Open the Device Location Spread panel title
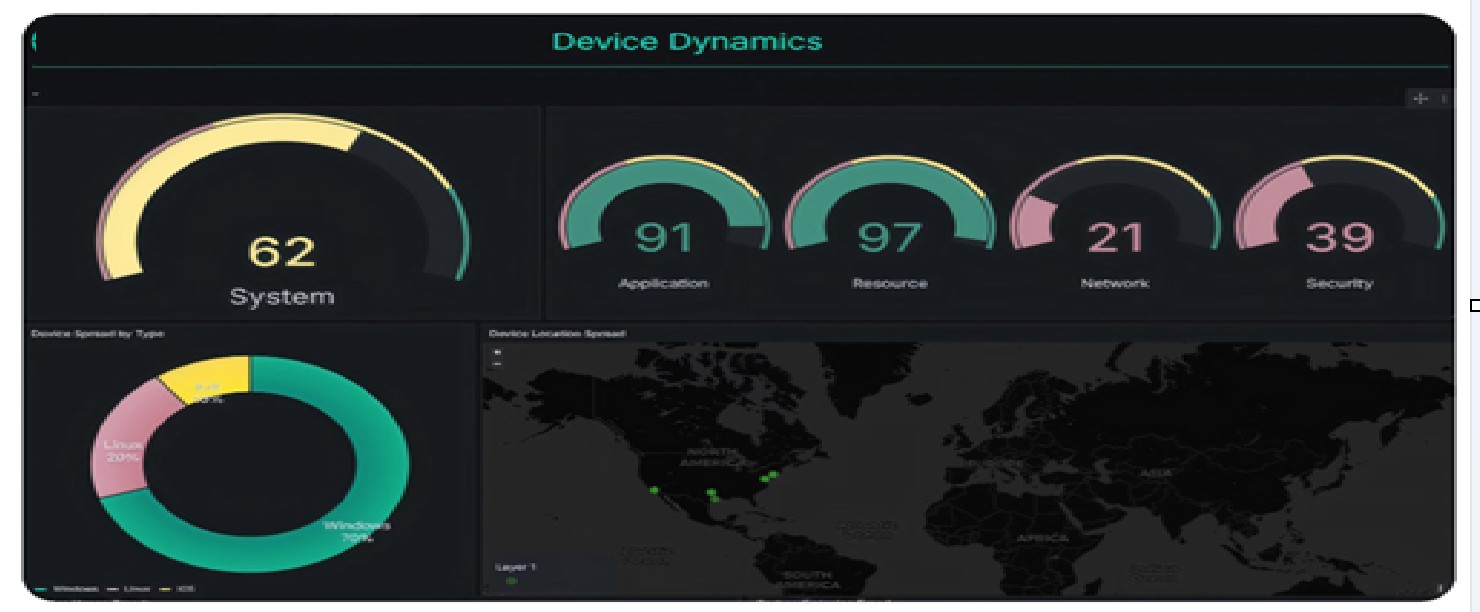1480x612 pixels. pyautogui.click(x=557, y=333)
